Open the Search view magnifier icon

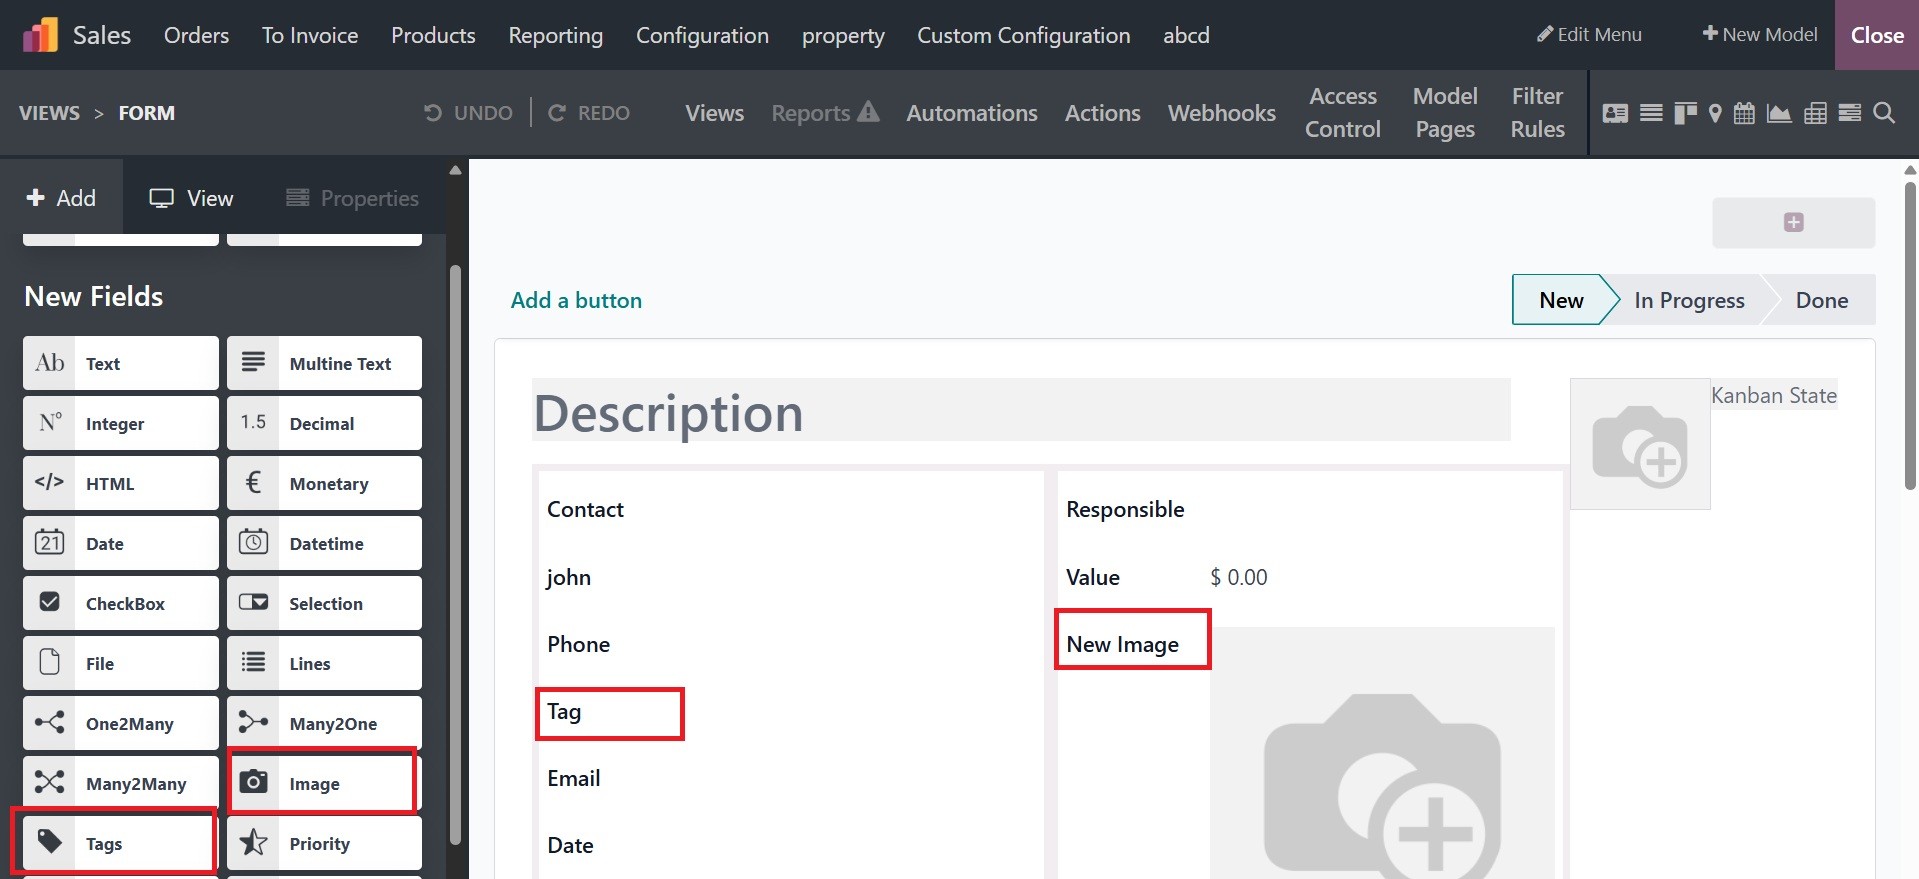tap(1884, 113)
